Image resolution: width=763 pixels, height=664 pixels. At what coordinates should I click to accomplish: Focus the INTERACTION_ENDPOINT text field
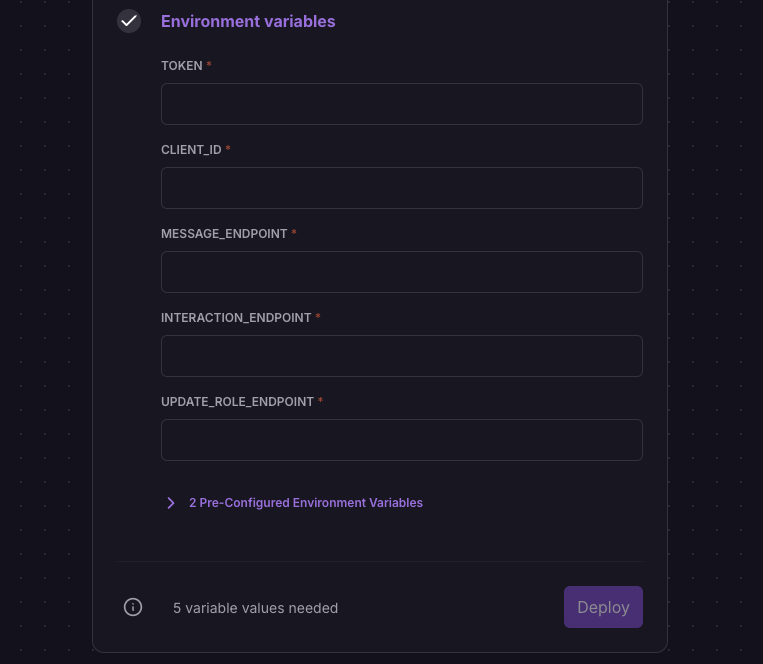tap(401, 356)
